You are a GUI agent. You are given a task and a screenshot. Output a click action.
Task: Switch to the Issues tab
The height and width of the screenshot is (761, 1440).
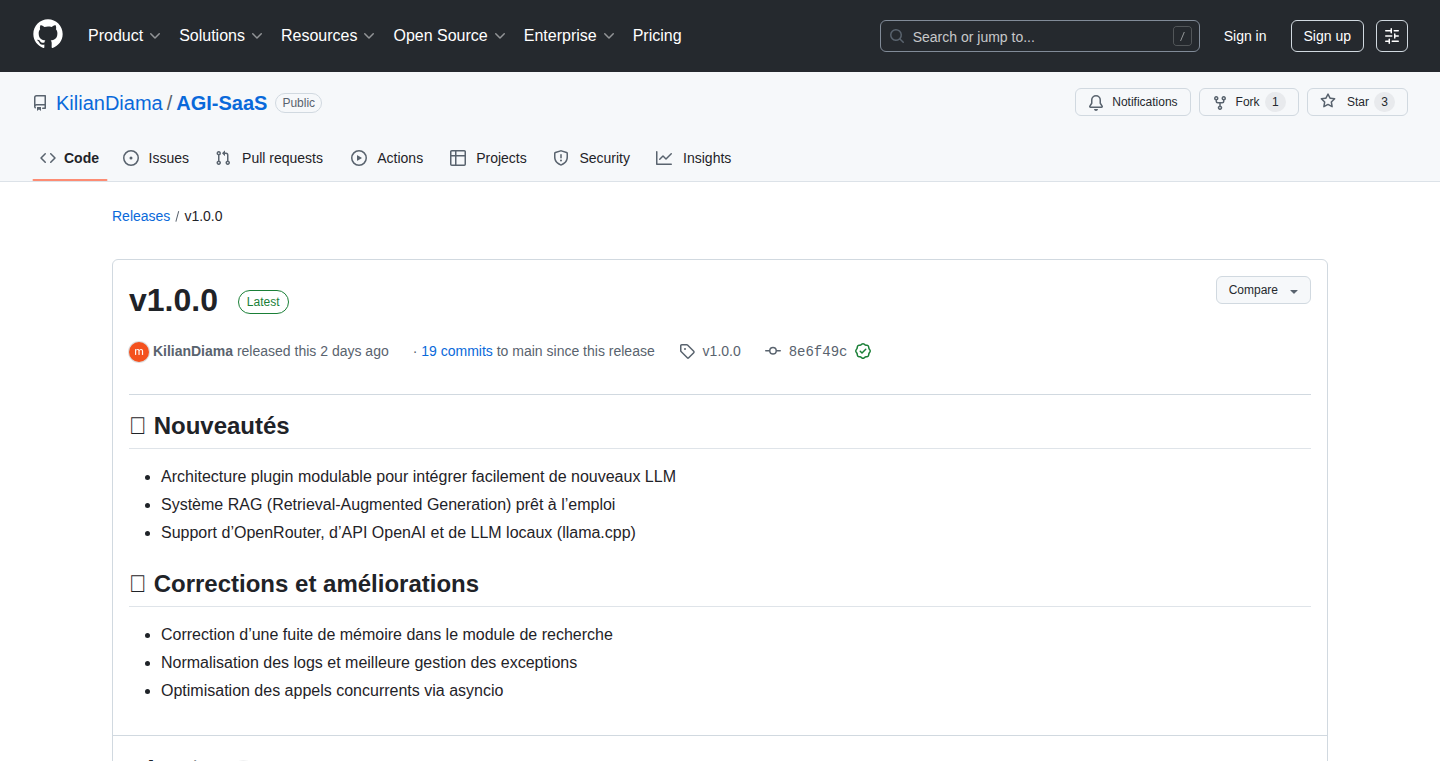point(156,158)
